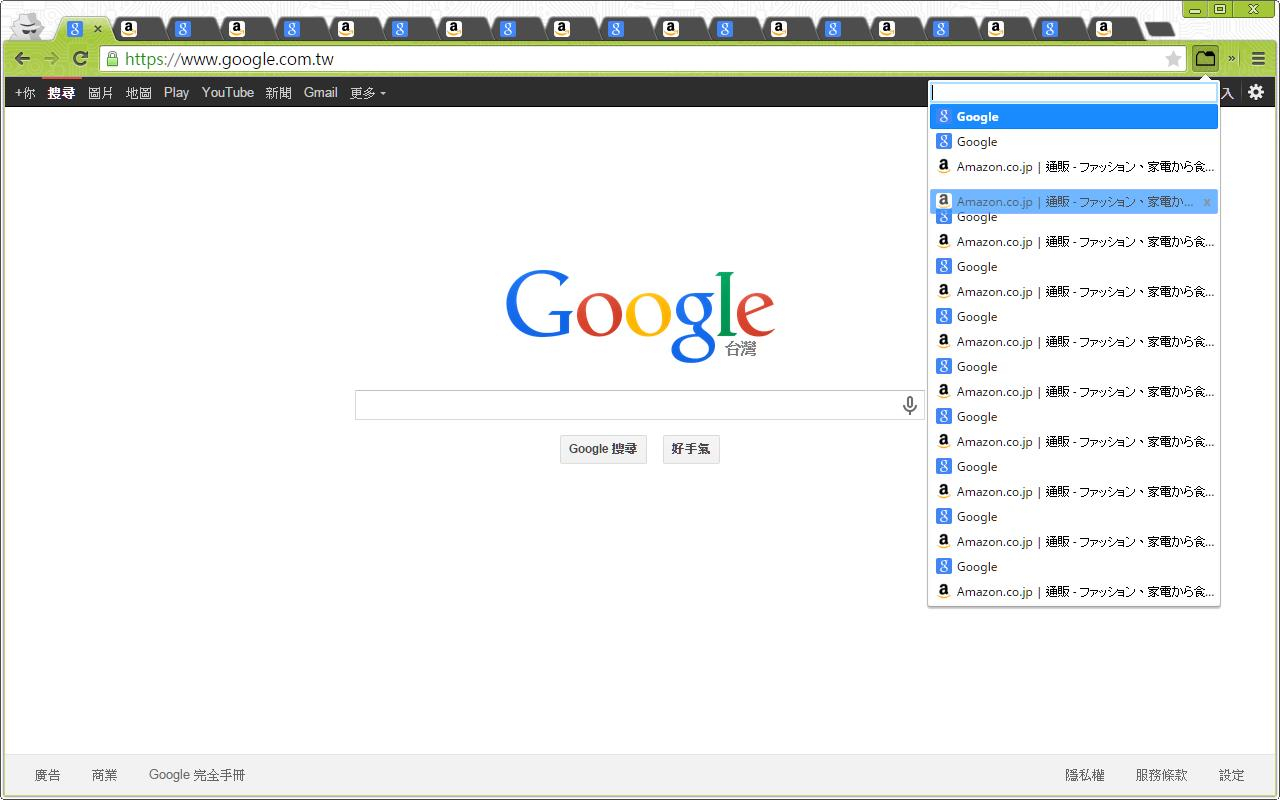The width and height of the screenshot is (1280, 800).
Task: Open the 廣告 footer link
Action: (x=48, y=775)
